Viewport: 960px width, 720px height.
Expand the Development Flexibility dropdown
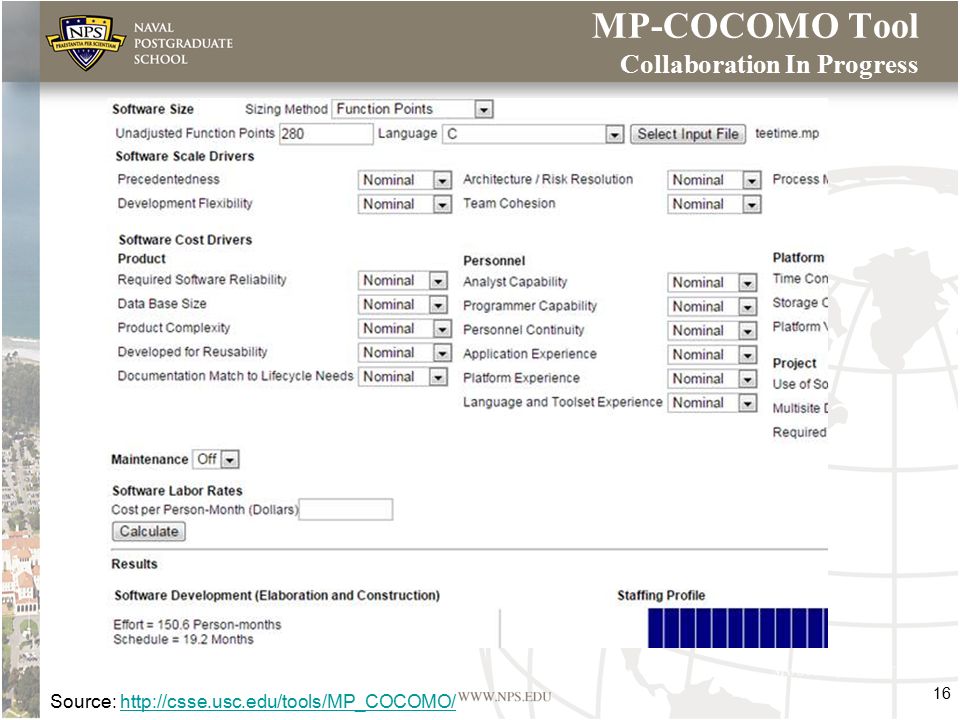pyautogui.click(x=405, y=204)
